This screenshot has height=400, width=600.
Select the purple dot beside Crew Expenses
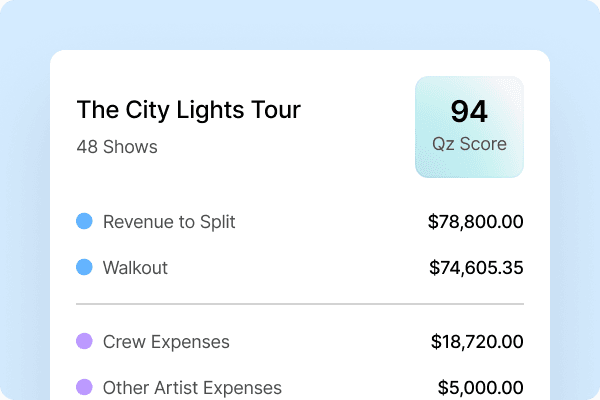[85, 342]
